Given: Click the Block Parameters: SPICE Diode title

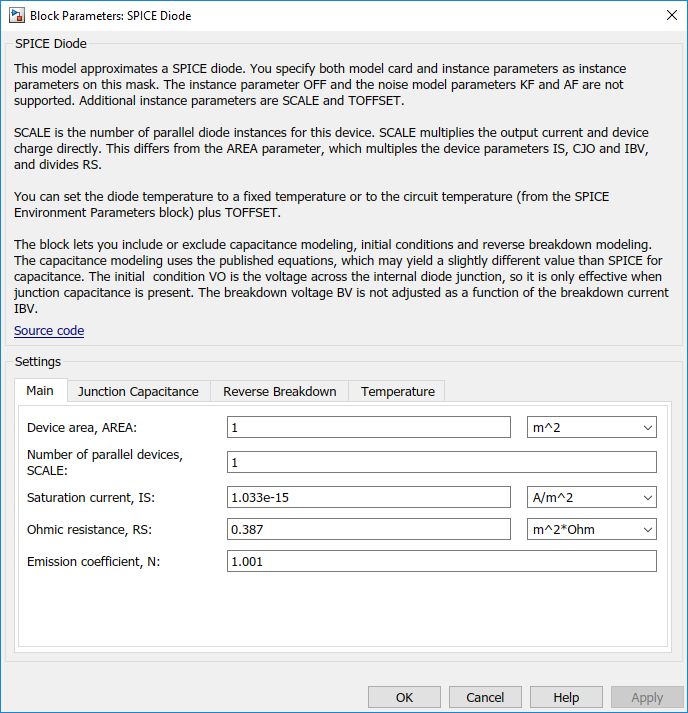Looking at the screenshot, I should click(x=110, y=16).
